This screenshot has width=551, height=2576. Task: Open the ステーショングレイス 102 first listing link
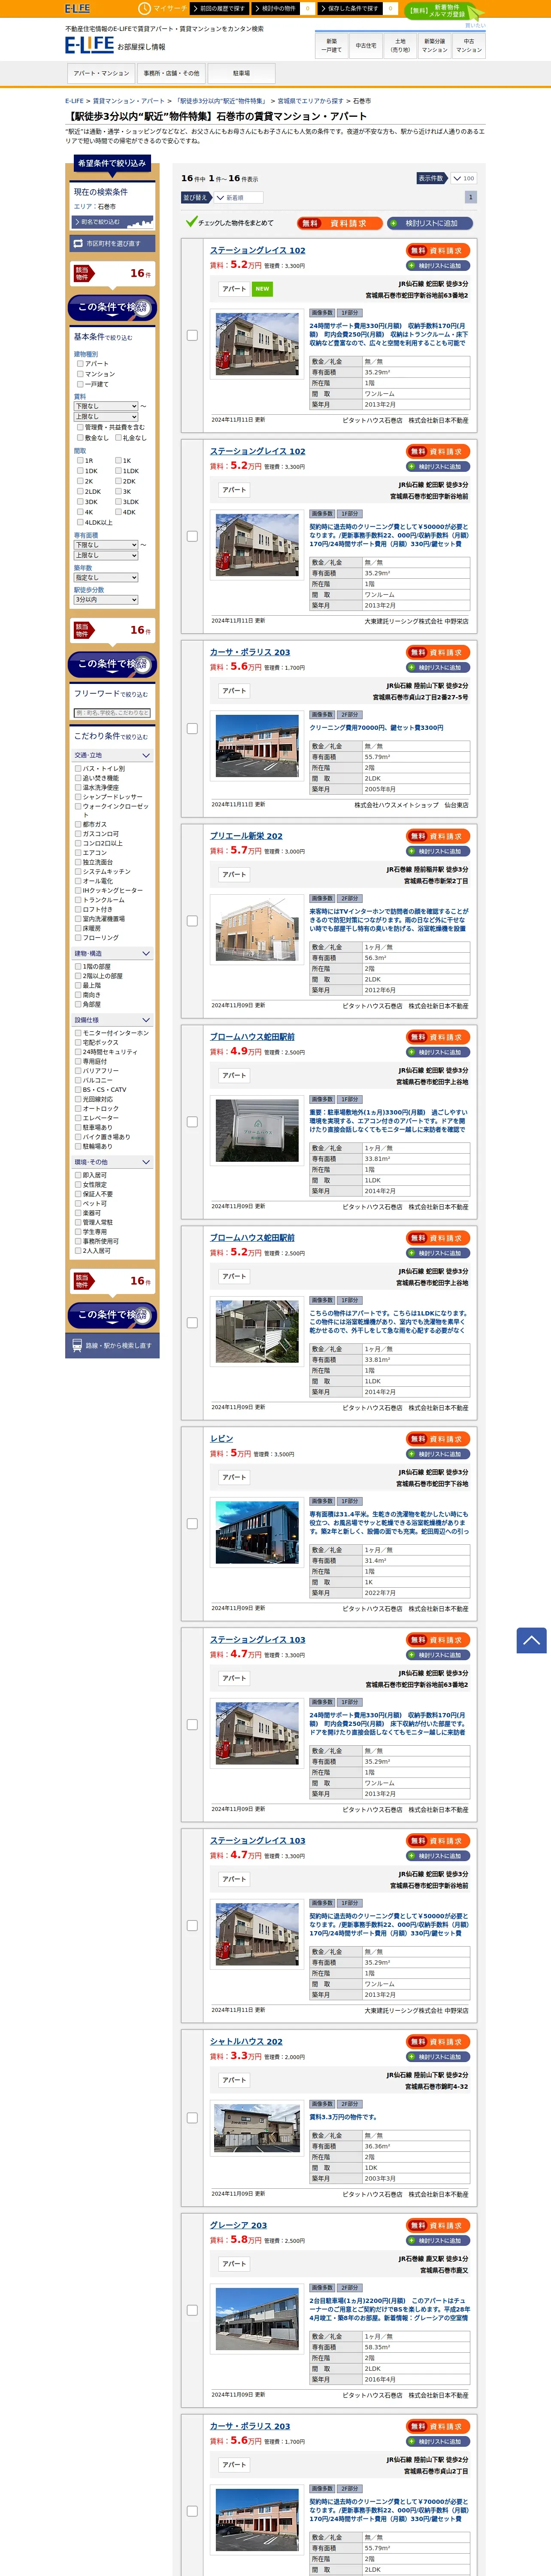click(258, 250)
